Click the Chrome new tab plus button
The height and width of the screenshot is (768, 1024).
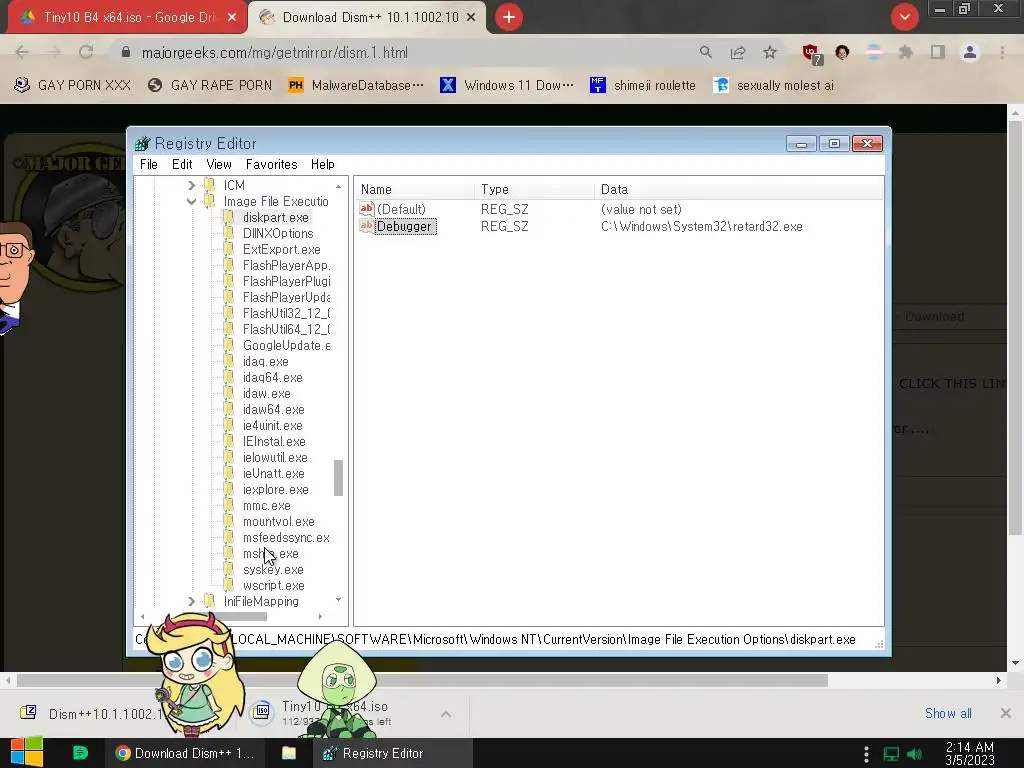509,17
